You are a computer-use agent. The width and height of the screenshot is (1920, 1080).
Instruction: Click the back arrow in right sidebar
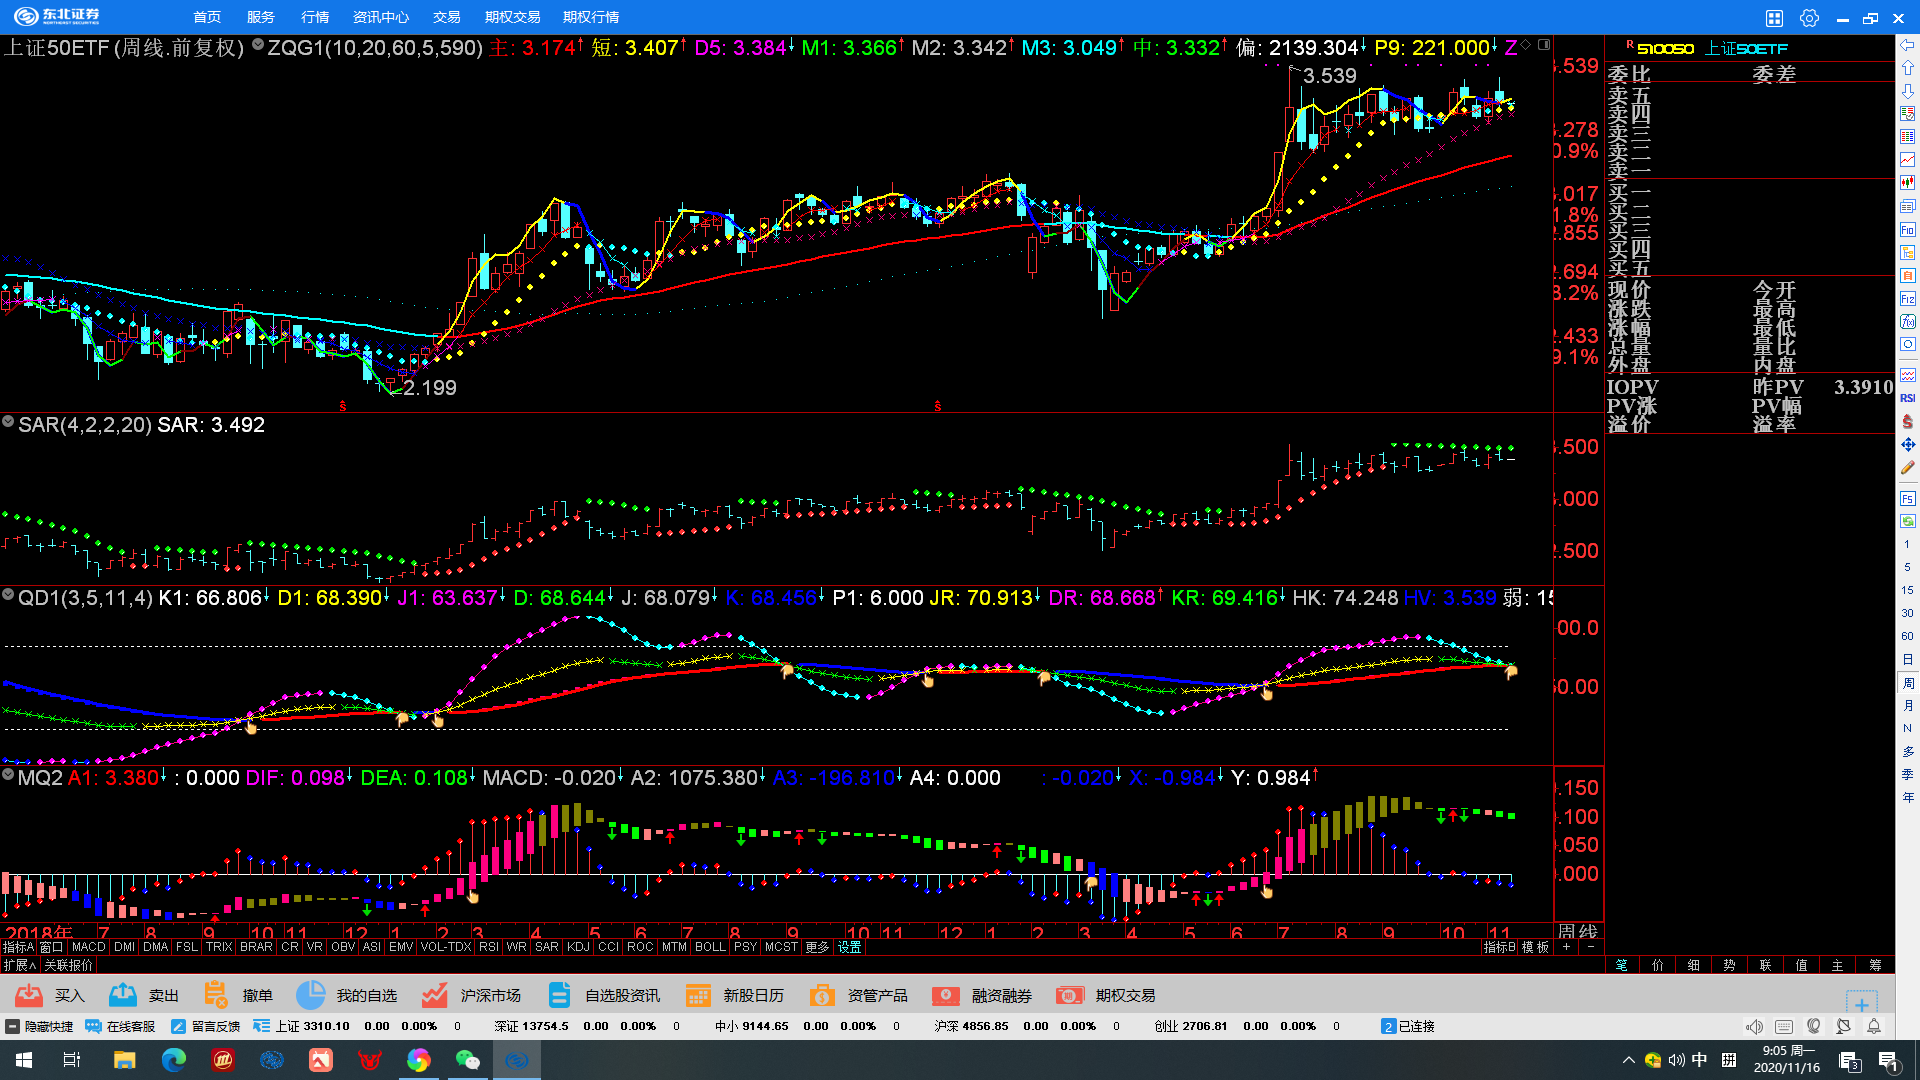[x=1908, y=45]
